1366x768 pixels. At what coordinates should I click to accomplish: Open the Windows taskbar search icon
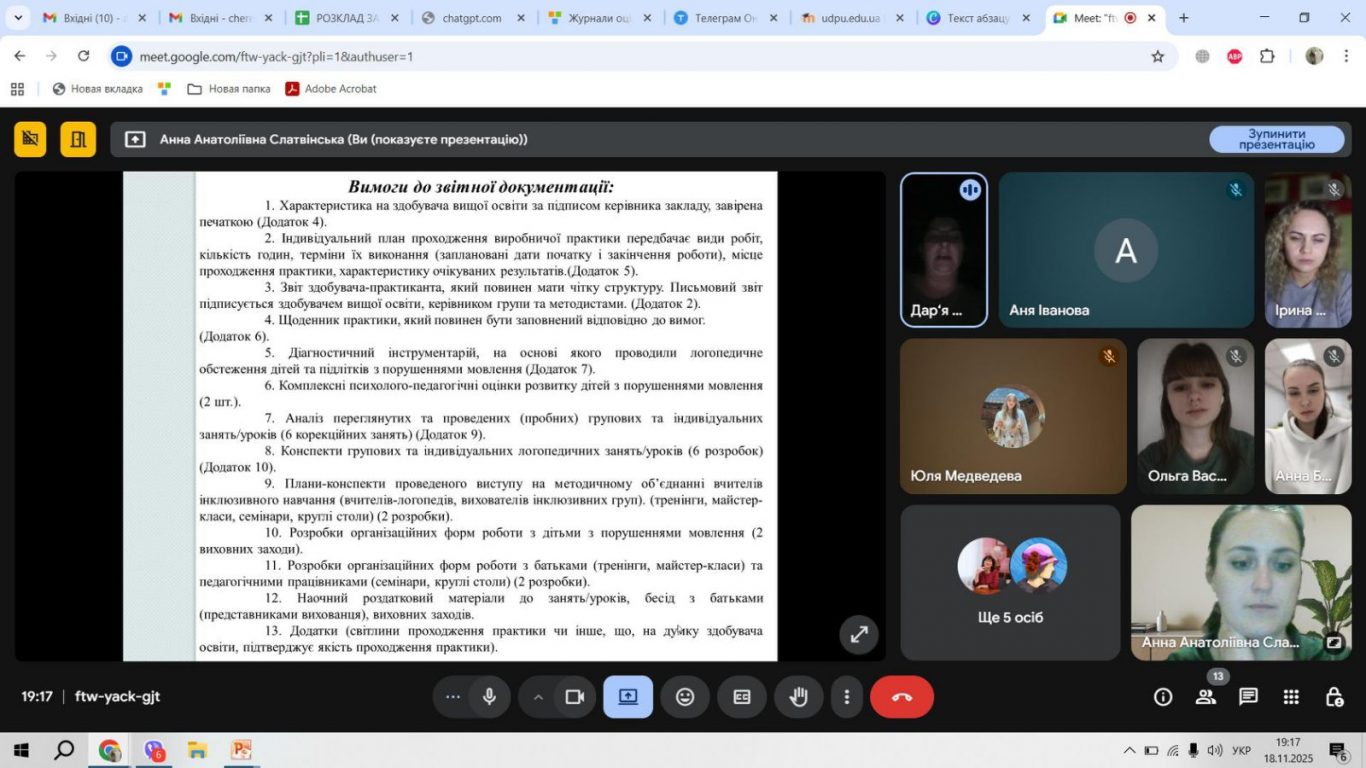[x=64, y=750]
